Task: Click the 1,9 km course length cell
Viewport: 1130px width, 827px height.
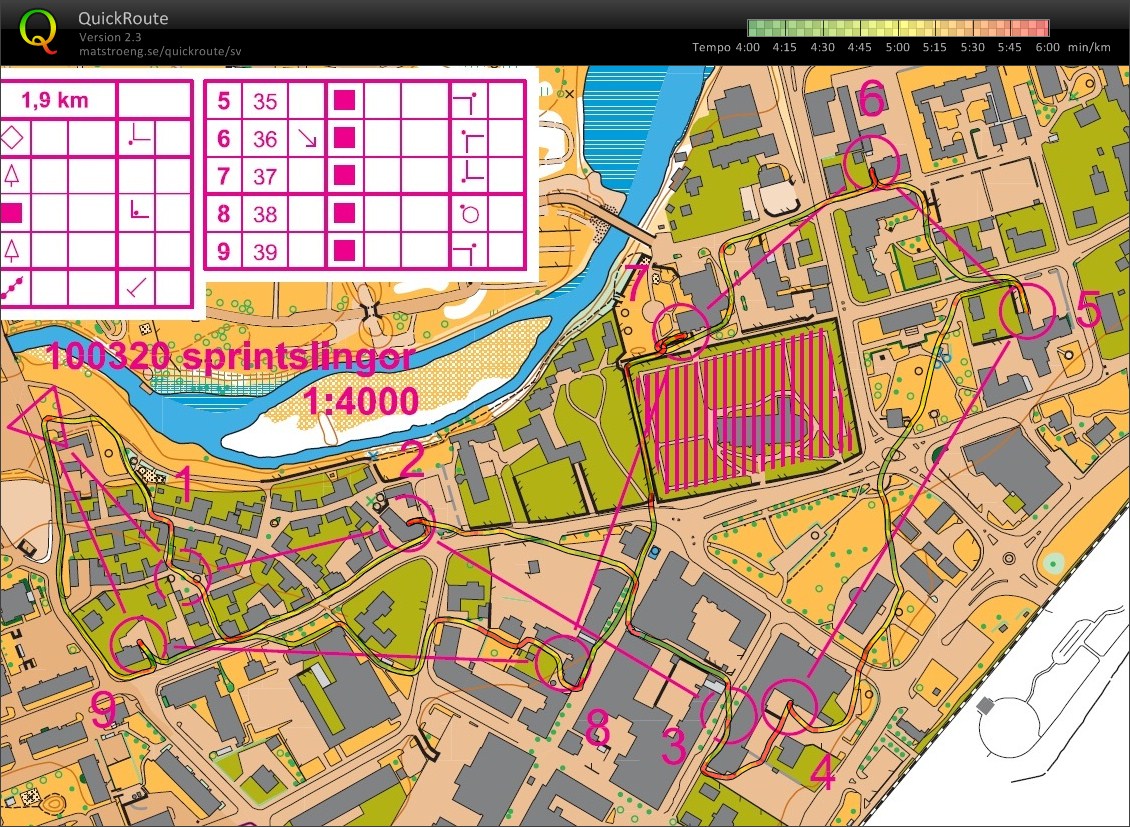Action: point(56,100)
